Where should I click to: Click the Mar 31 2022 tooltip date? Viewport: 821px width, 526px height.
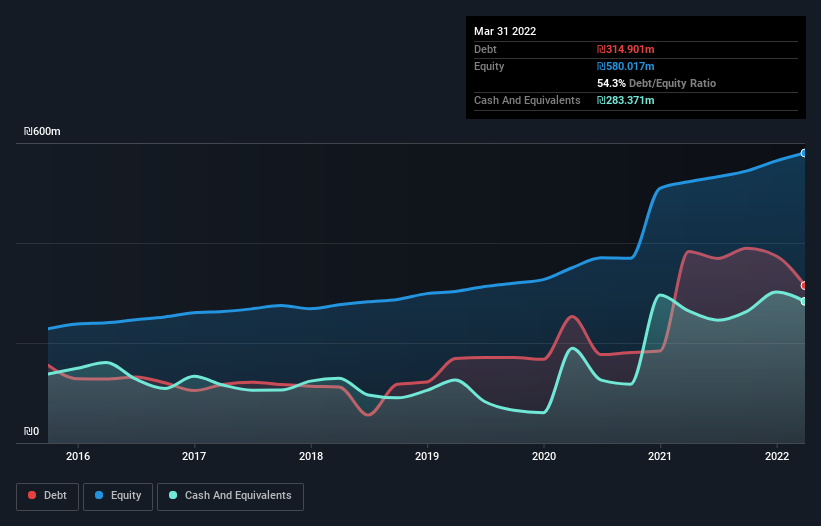tap(505, 31)
